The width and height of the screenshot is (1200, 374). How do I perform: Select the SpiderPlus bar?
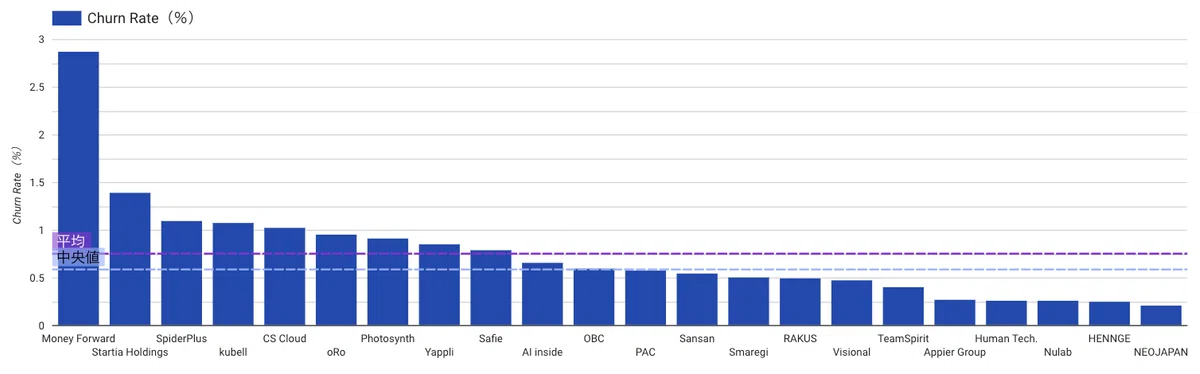(x=182, y=273)
